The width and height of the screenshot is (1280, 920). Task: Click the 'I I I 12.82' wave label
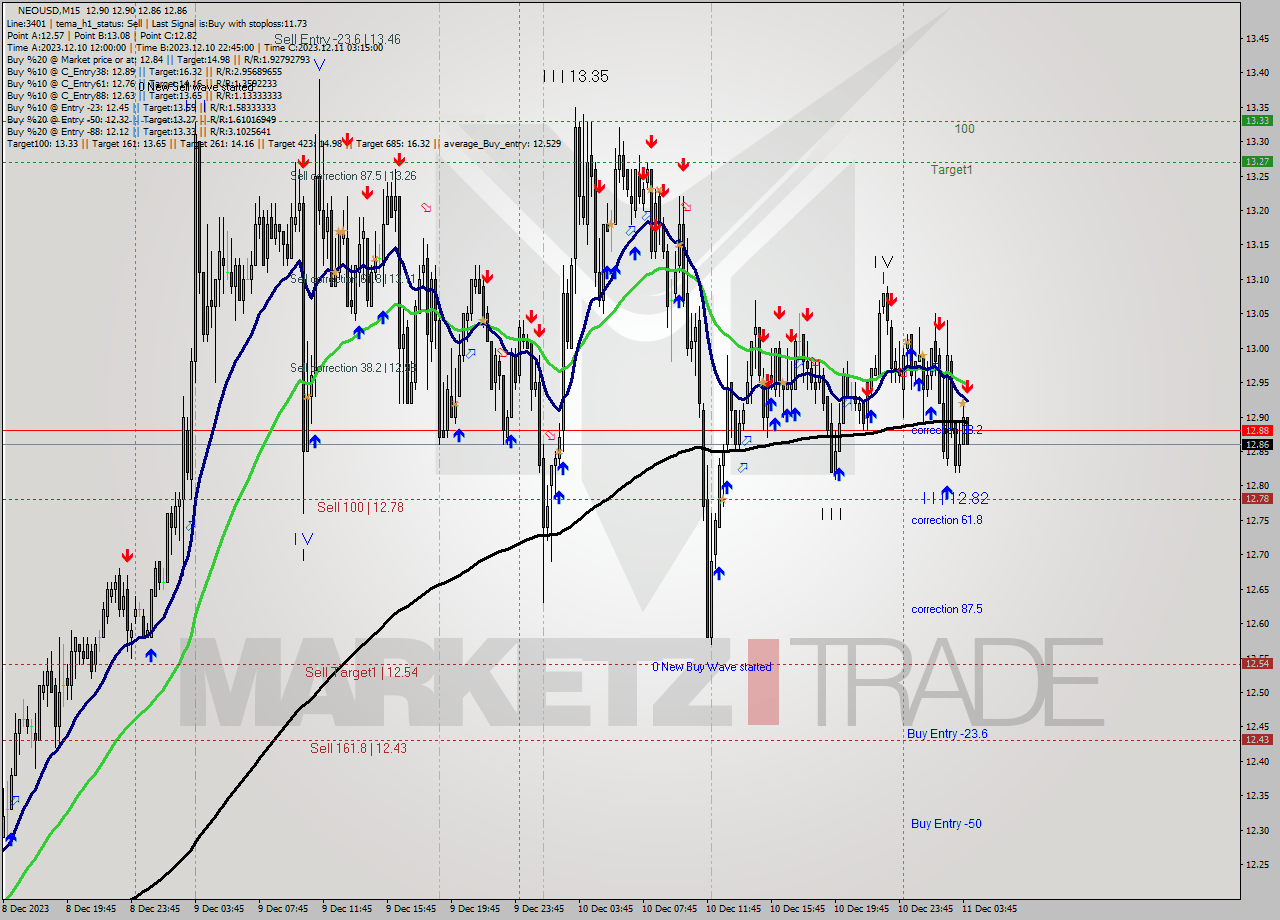pyautogui.click(x=955, y=498)
